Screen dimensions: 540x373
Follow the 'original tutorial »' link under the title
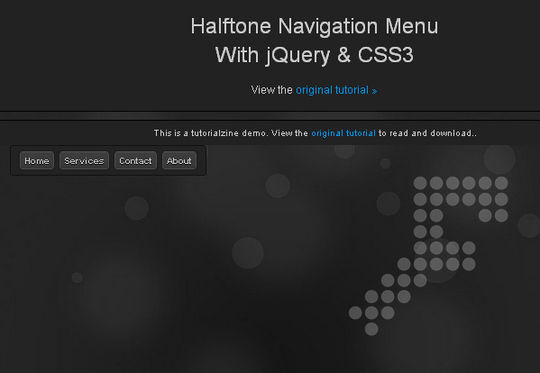pyautogui.click(x=336, y=90)
